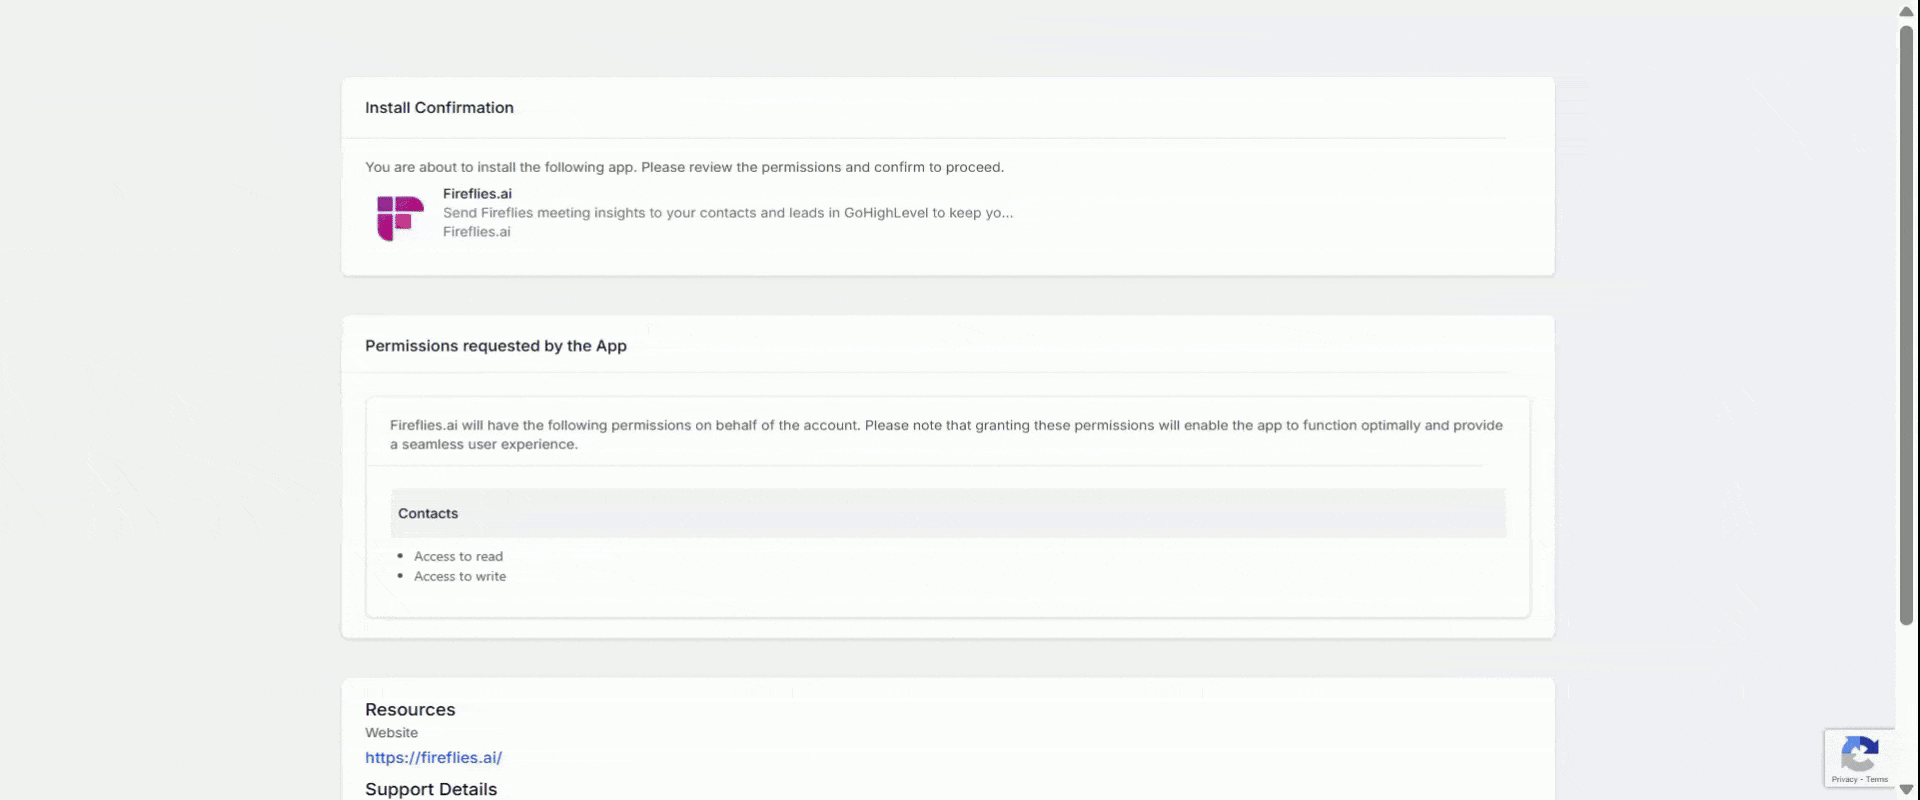Click the scrollbar up arrow

point(1906,12)
